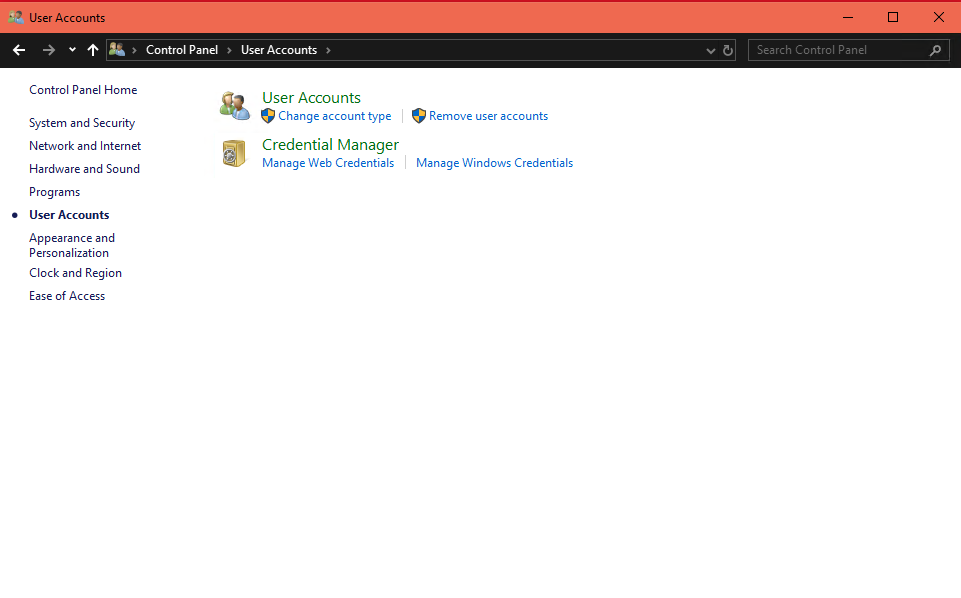Image resolution: width=961 pixels, height=598 pixels.
Task: Open Ease of Access category
Action: click(x=67, y=296)
